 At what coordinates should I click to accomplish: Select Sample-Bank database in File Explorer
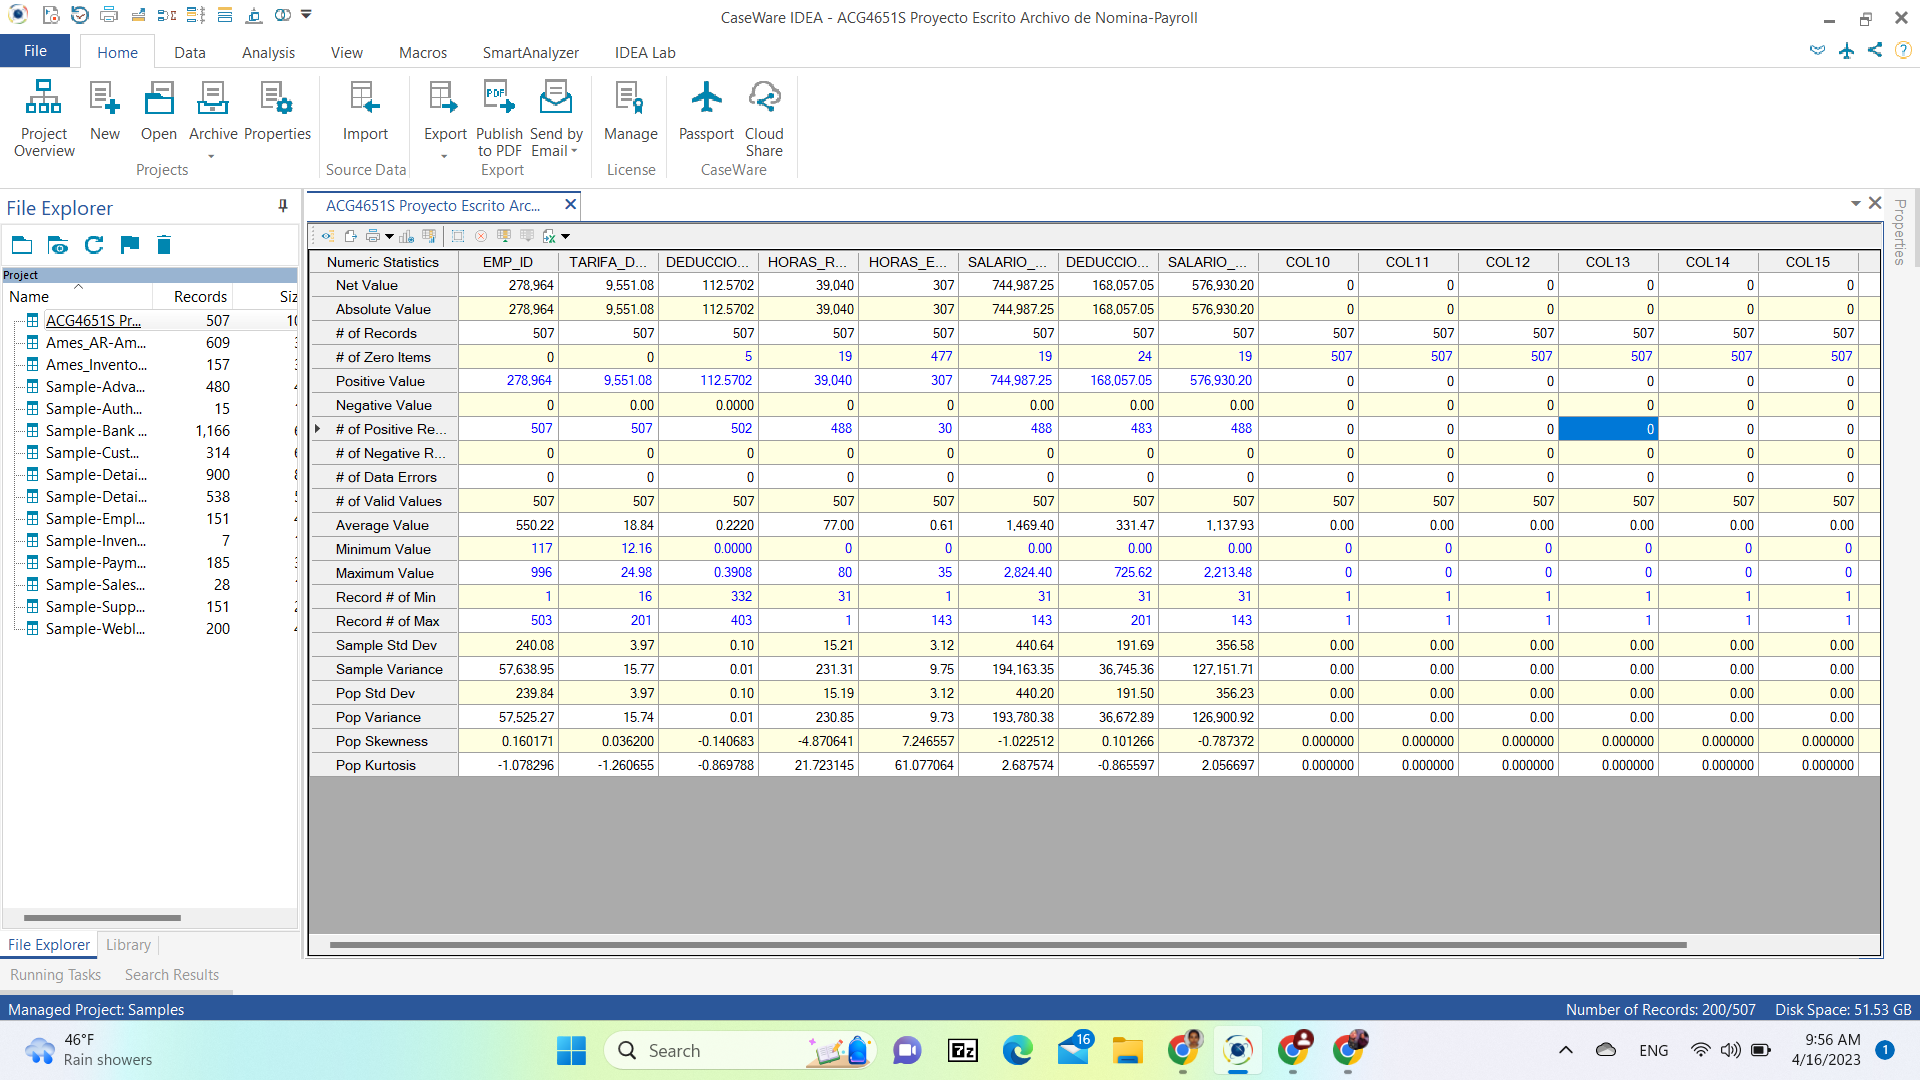[96, 431]
